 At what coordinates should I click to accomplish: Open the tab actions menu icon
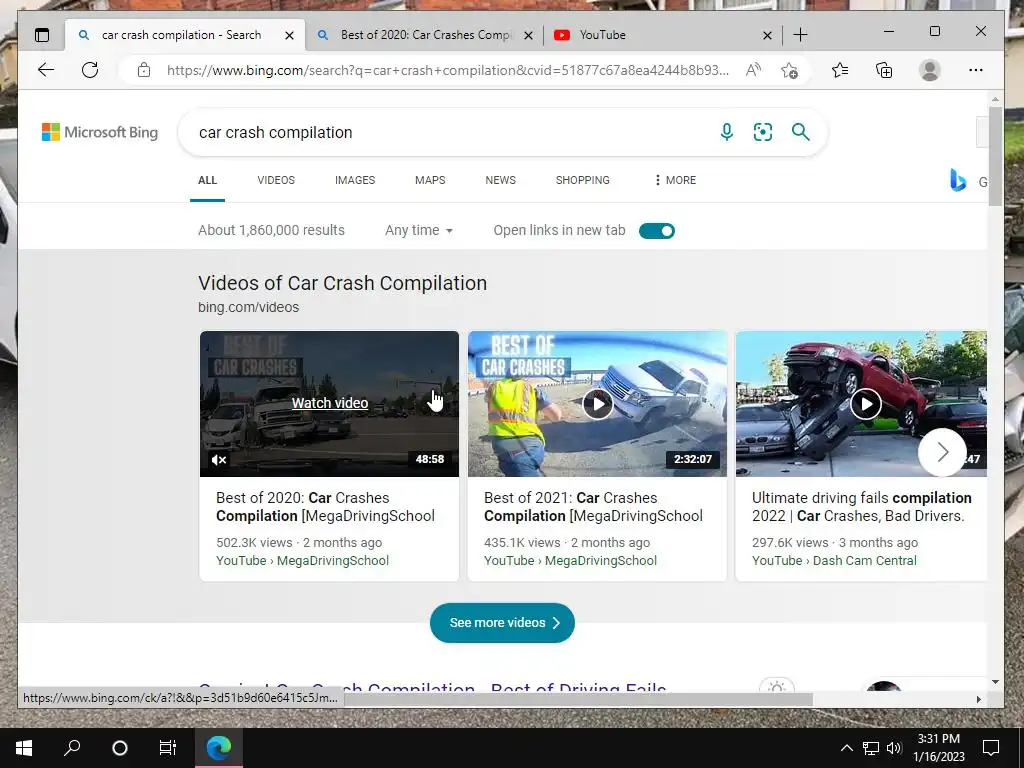42,35
